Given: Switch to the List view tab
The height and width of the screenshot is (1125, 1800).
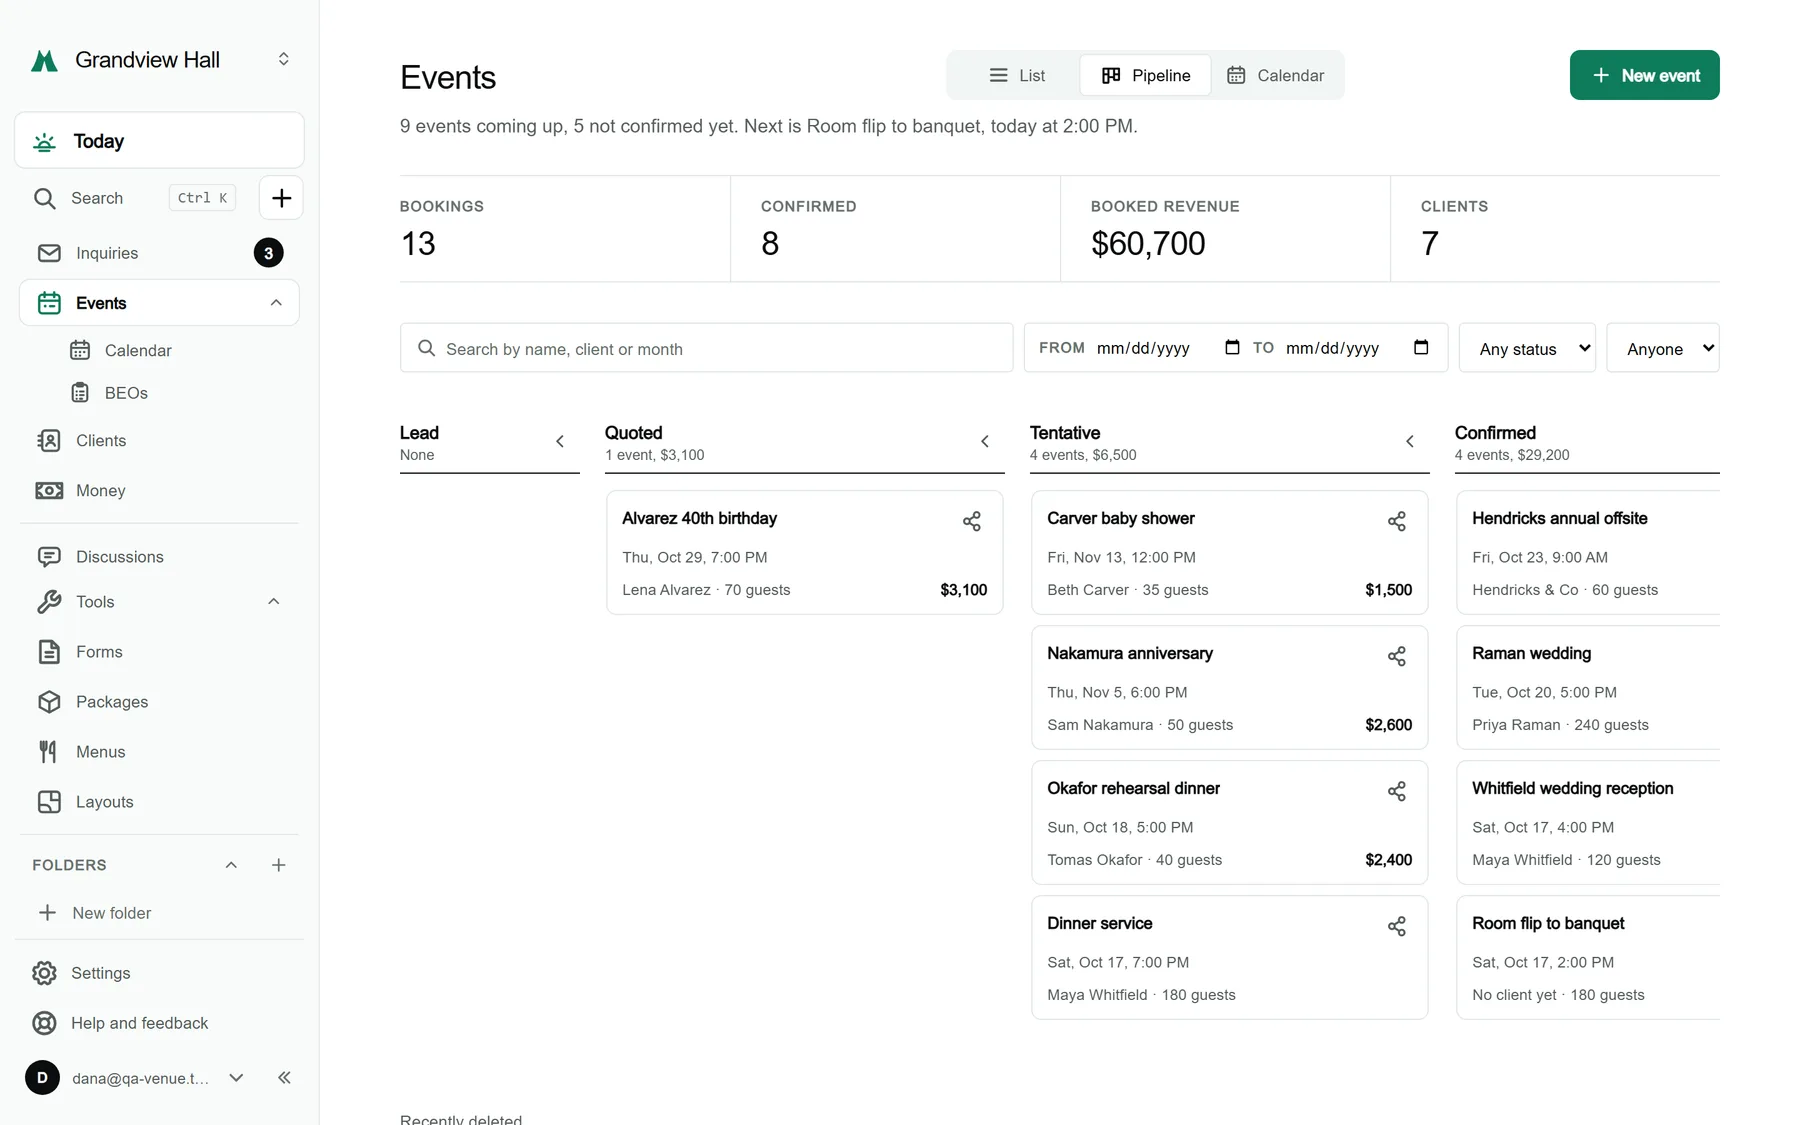Looking at the screenshot, I should [1016, 75].
